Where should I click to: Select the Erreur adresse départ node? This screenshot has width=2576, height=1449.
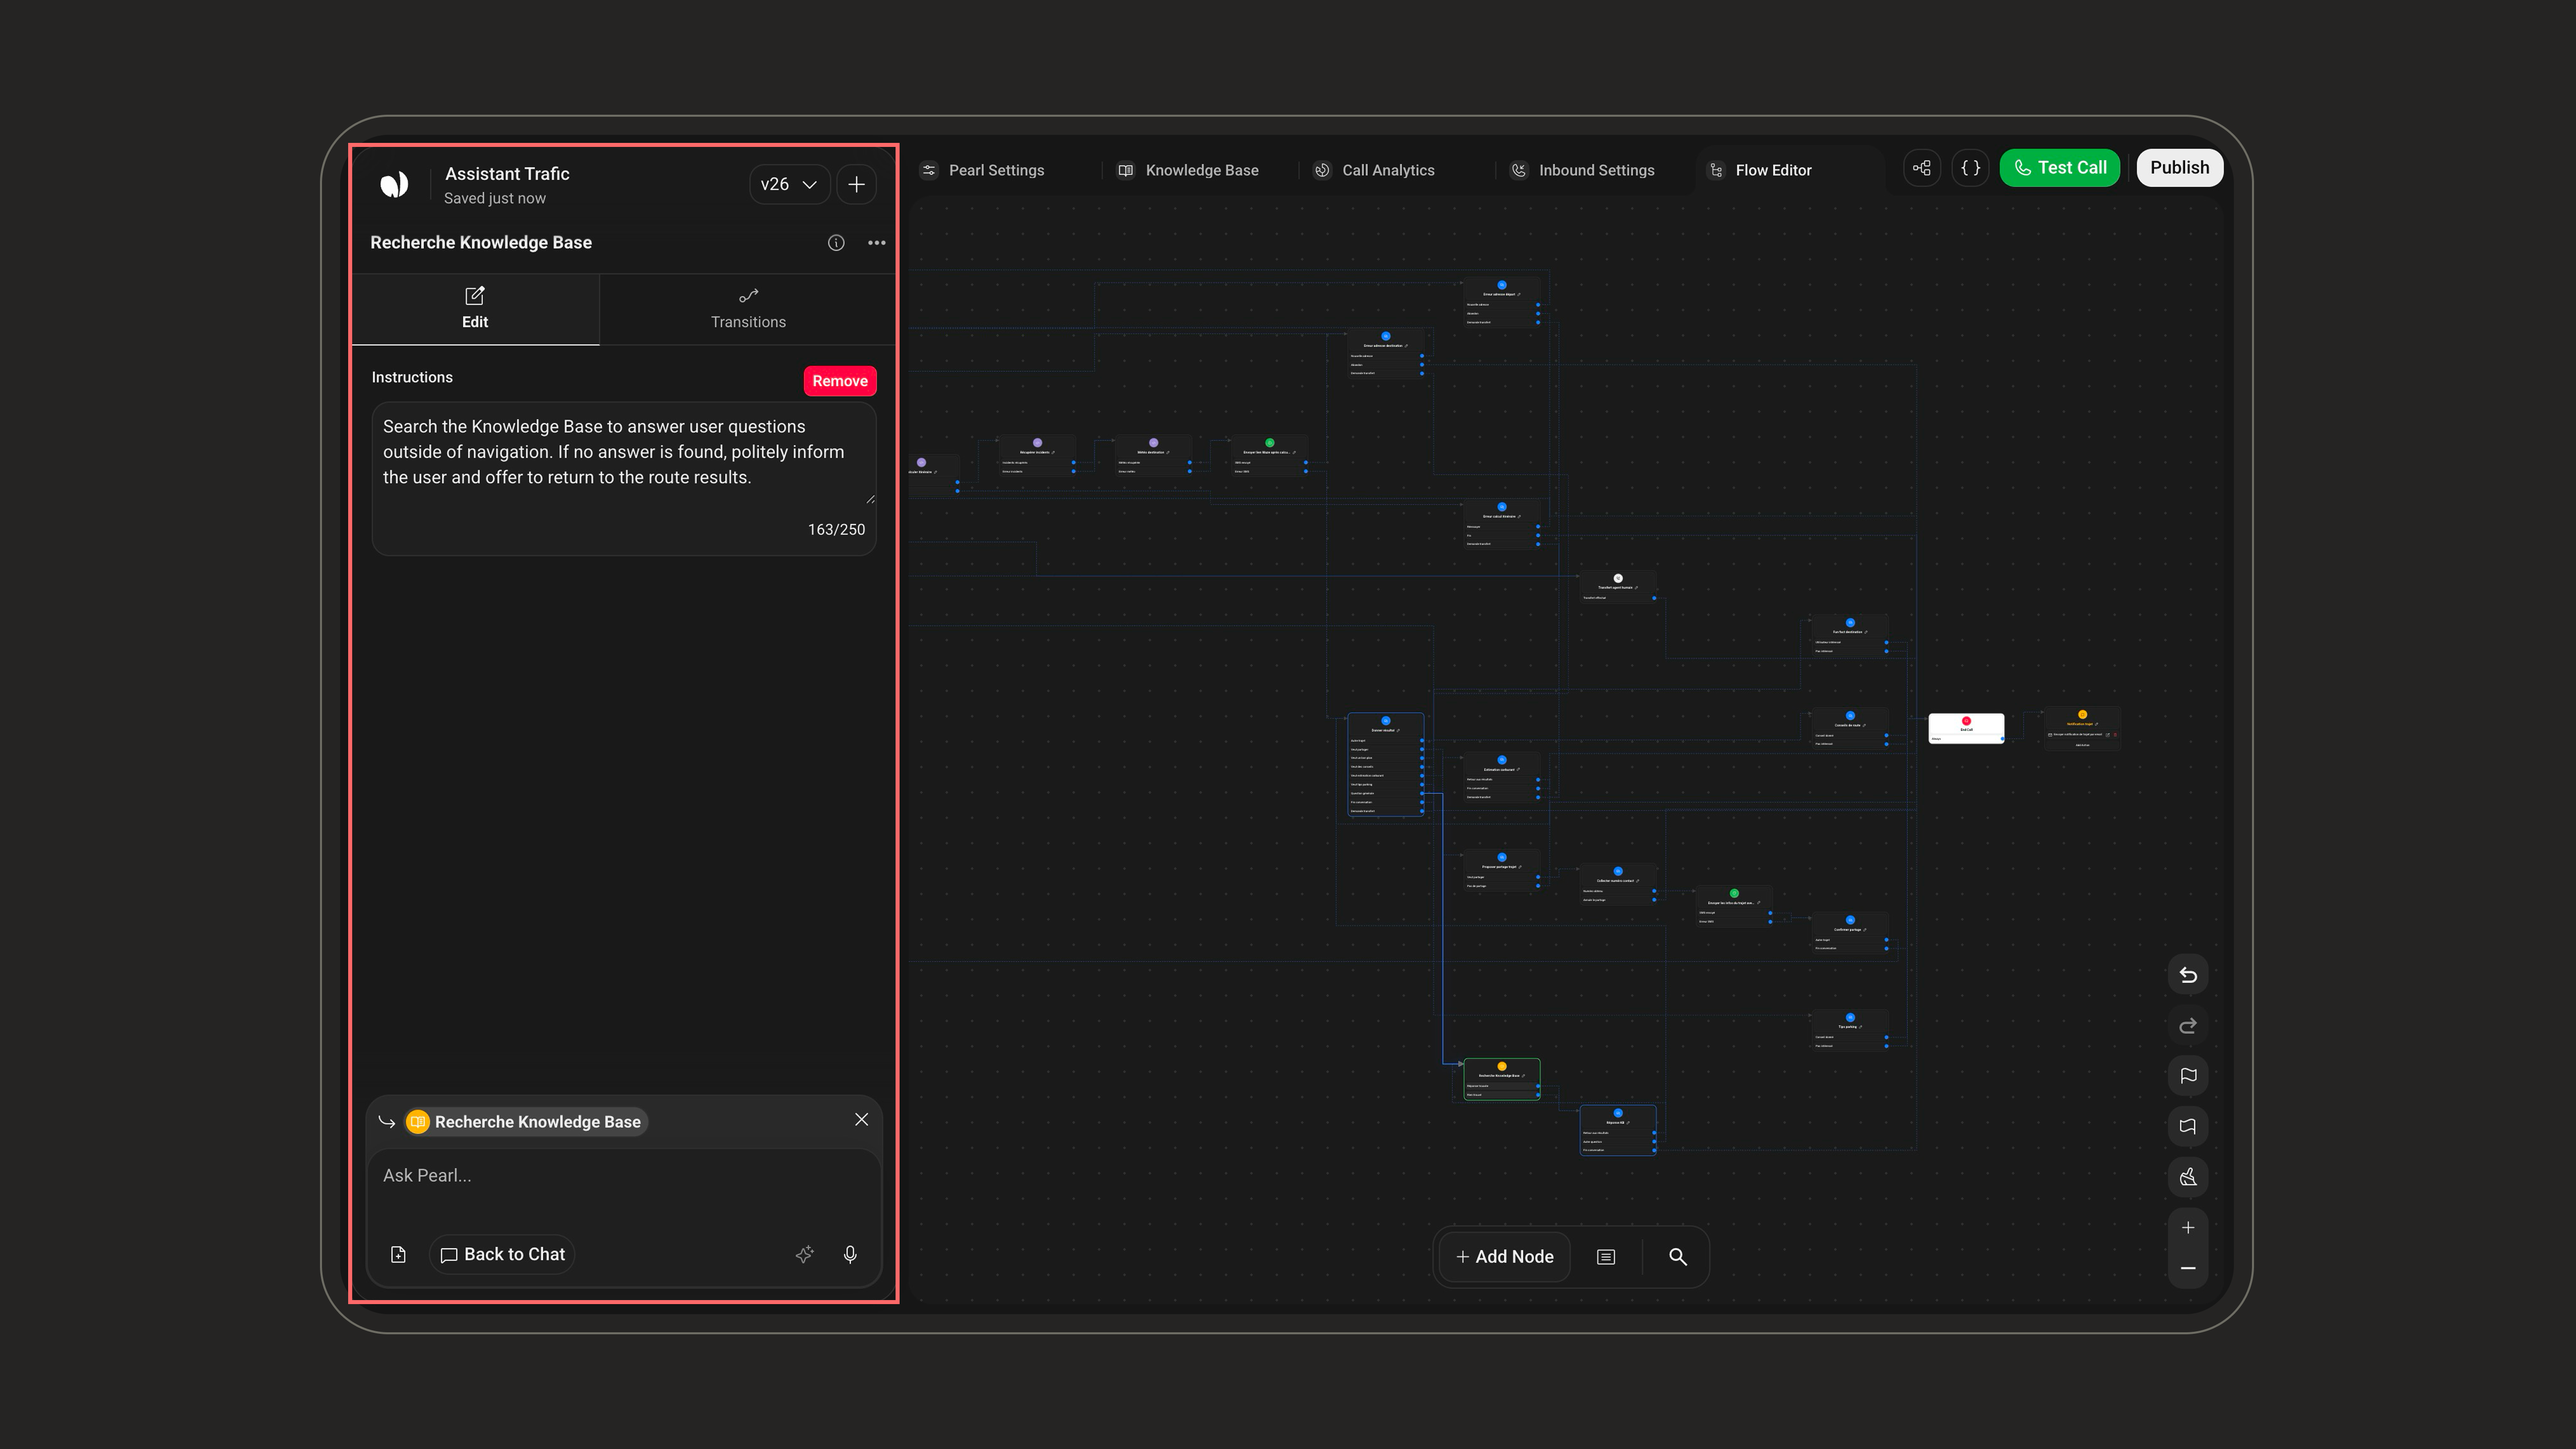(x=1501, y=303)
